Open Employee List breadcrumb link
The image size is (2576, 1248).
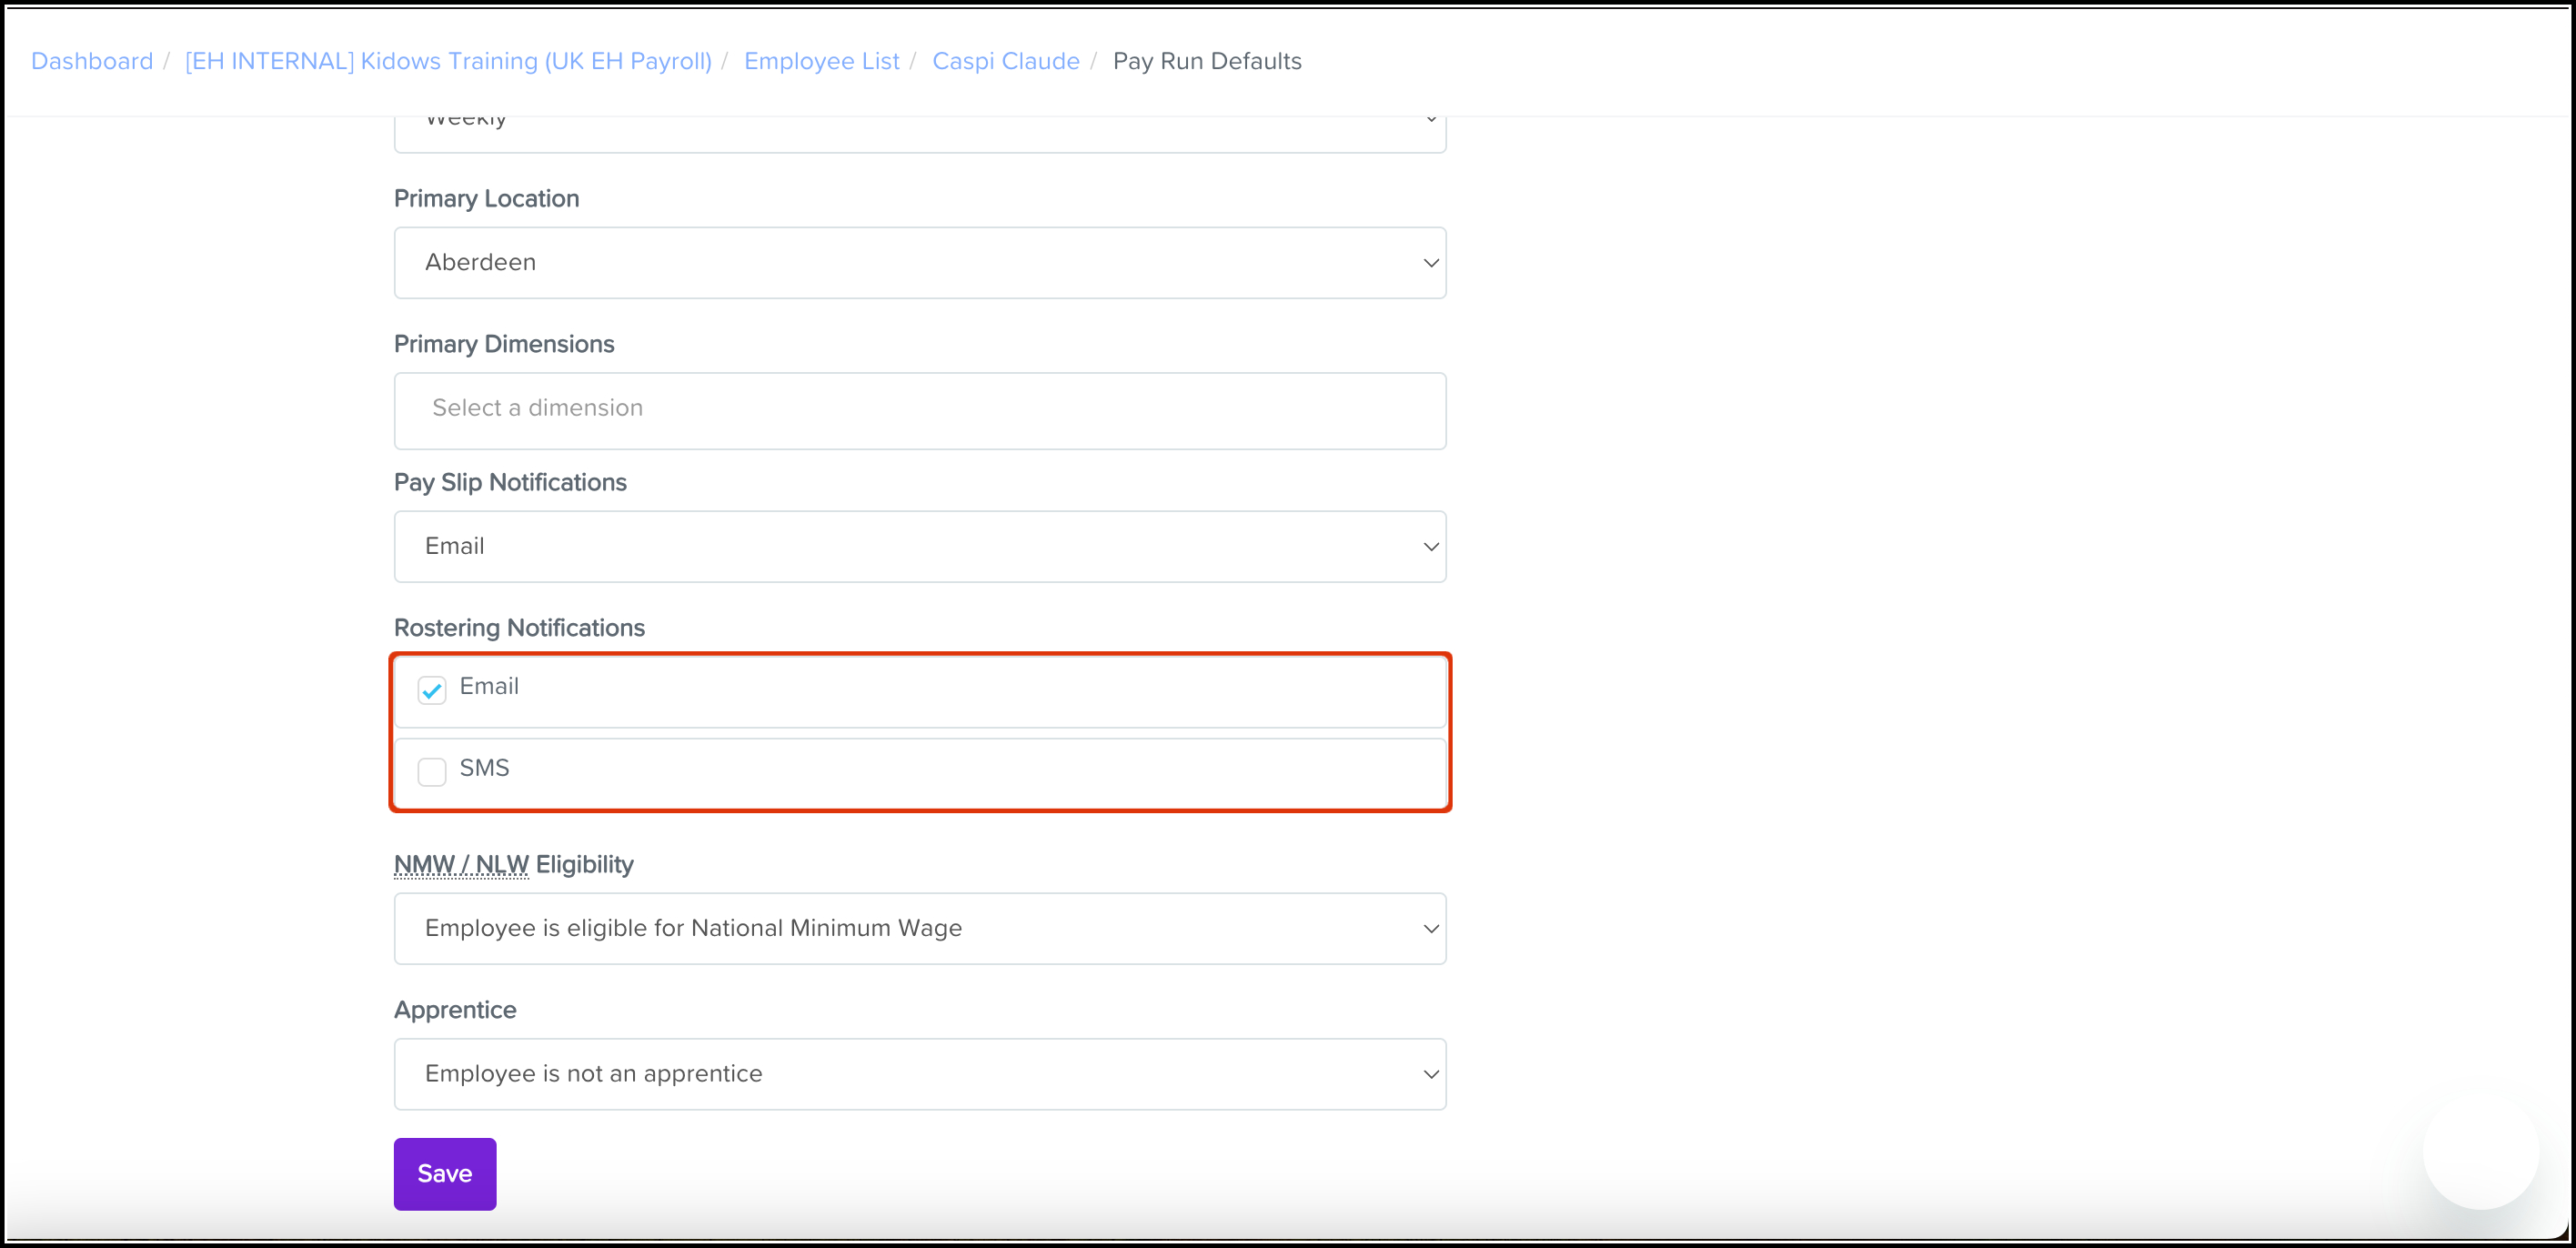pyautogui.click(x=821, y=61)
